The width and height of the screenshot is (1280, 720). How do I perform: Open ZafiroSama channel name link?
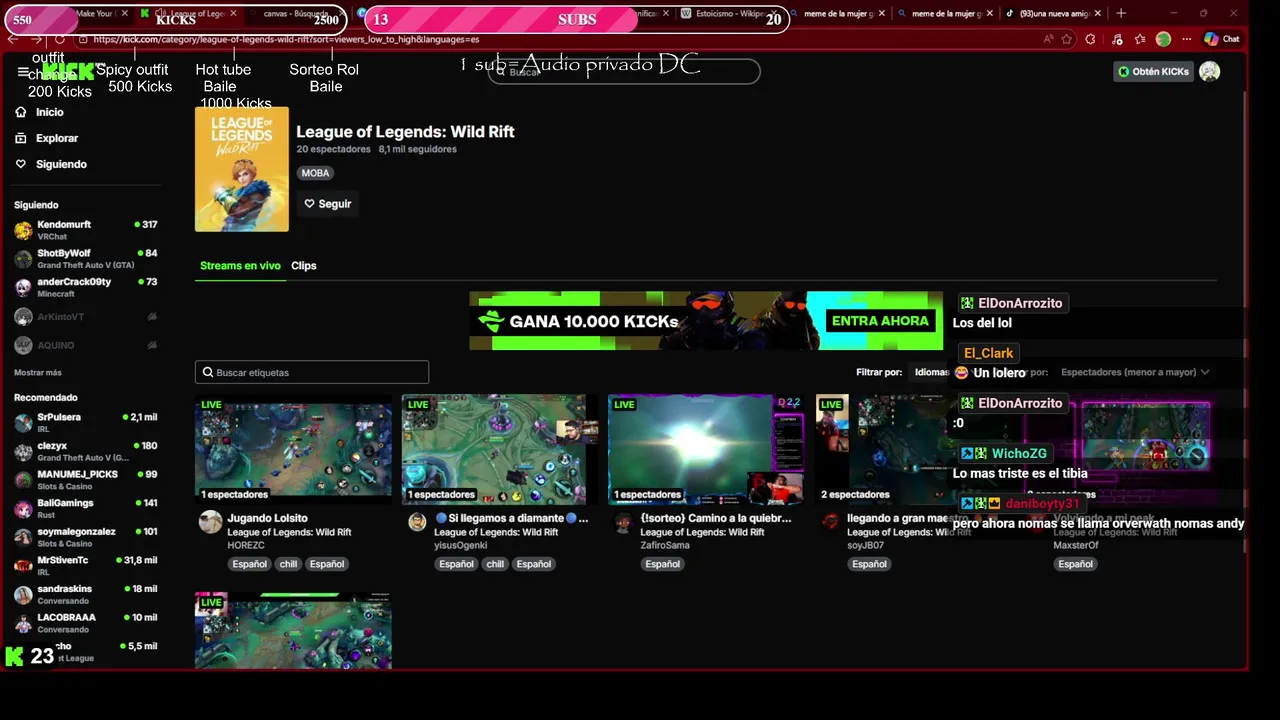pyautogui.click(x=665, y=545)
